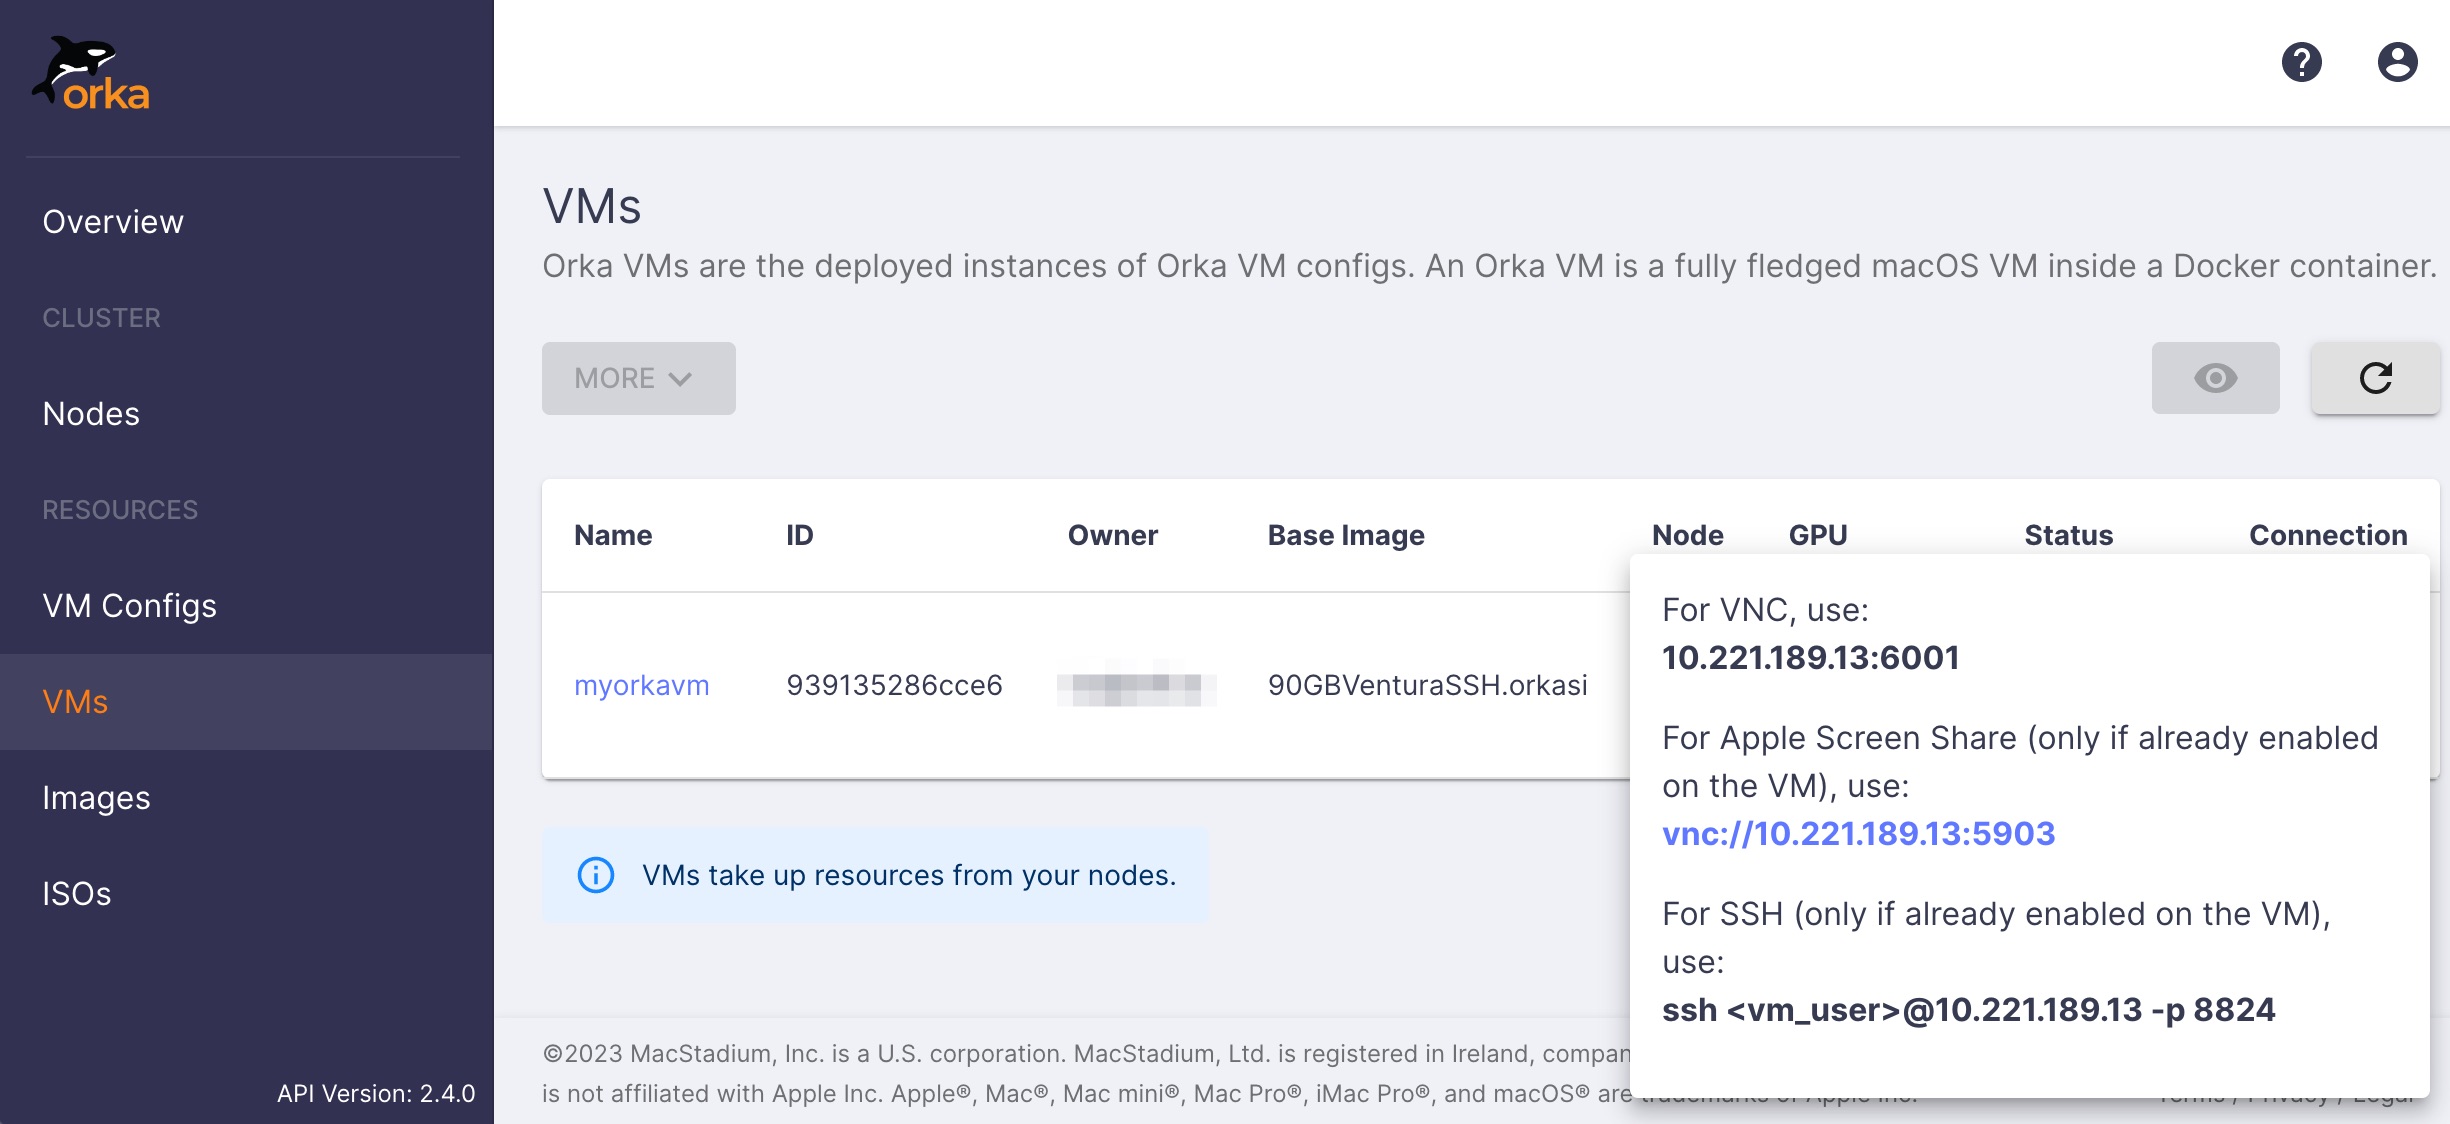Click the ssh command with port 8824
This screenshot has width=2450, height=1124.
(x=1968, y=1009)
